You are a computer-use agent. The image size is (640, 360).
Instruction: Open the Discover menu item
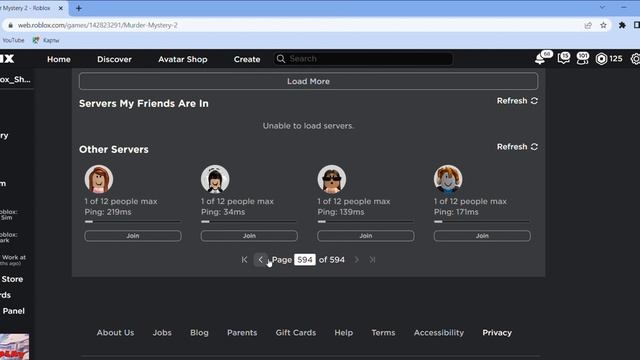point(114,59)
